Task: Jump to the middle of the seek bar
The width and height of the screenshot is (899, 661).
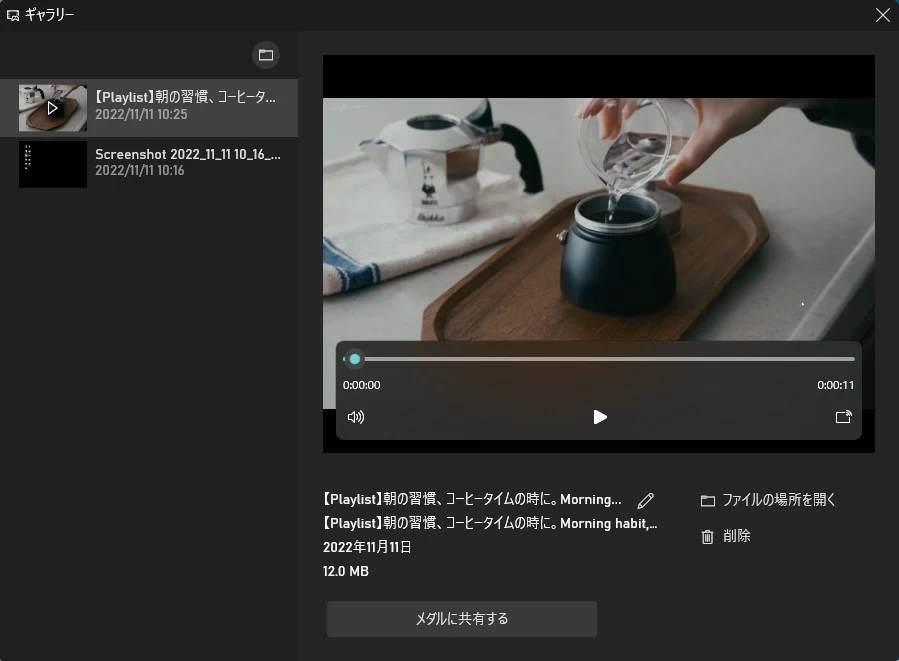Action: click(600, 358)
